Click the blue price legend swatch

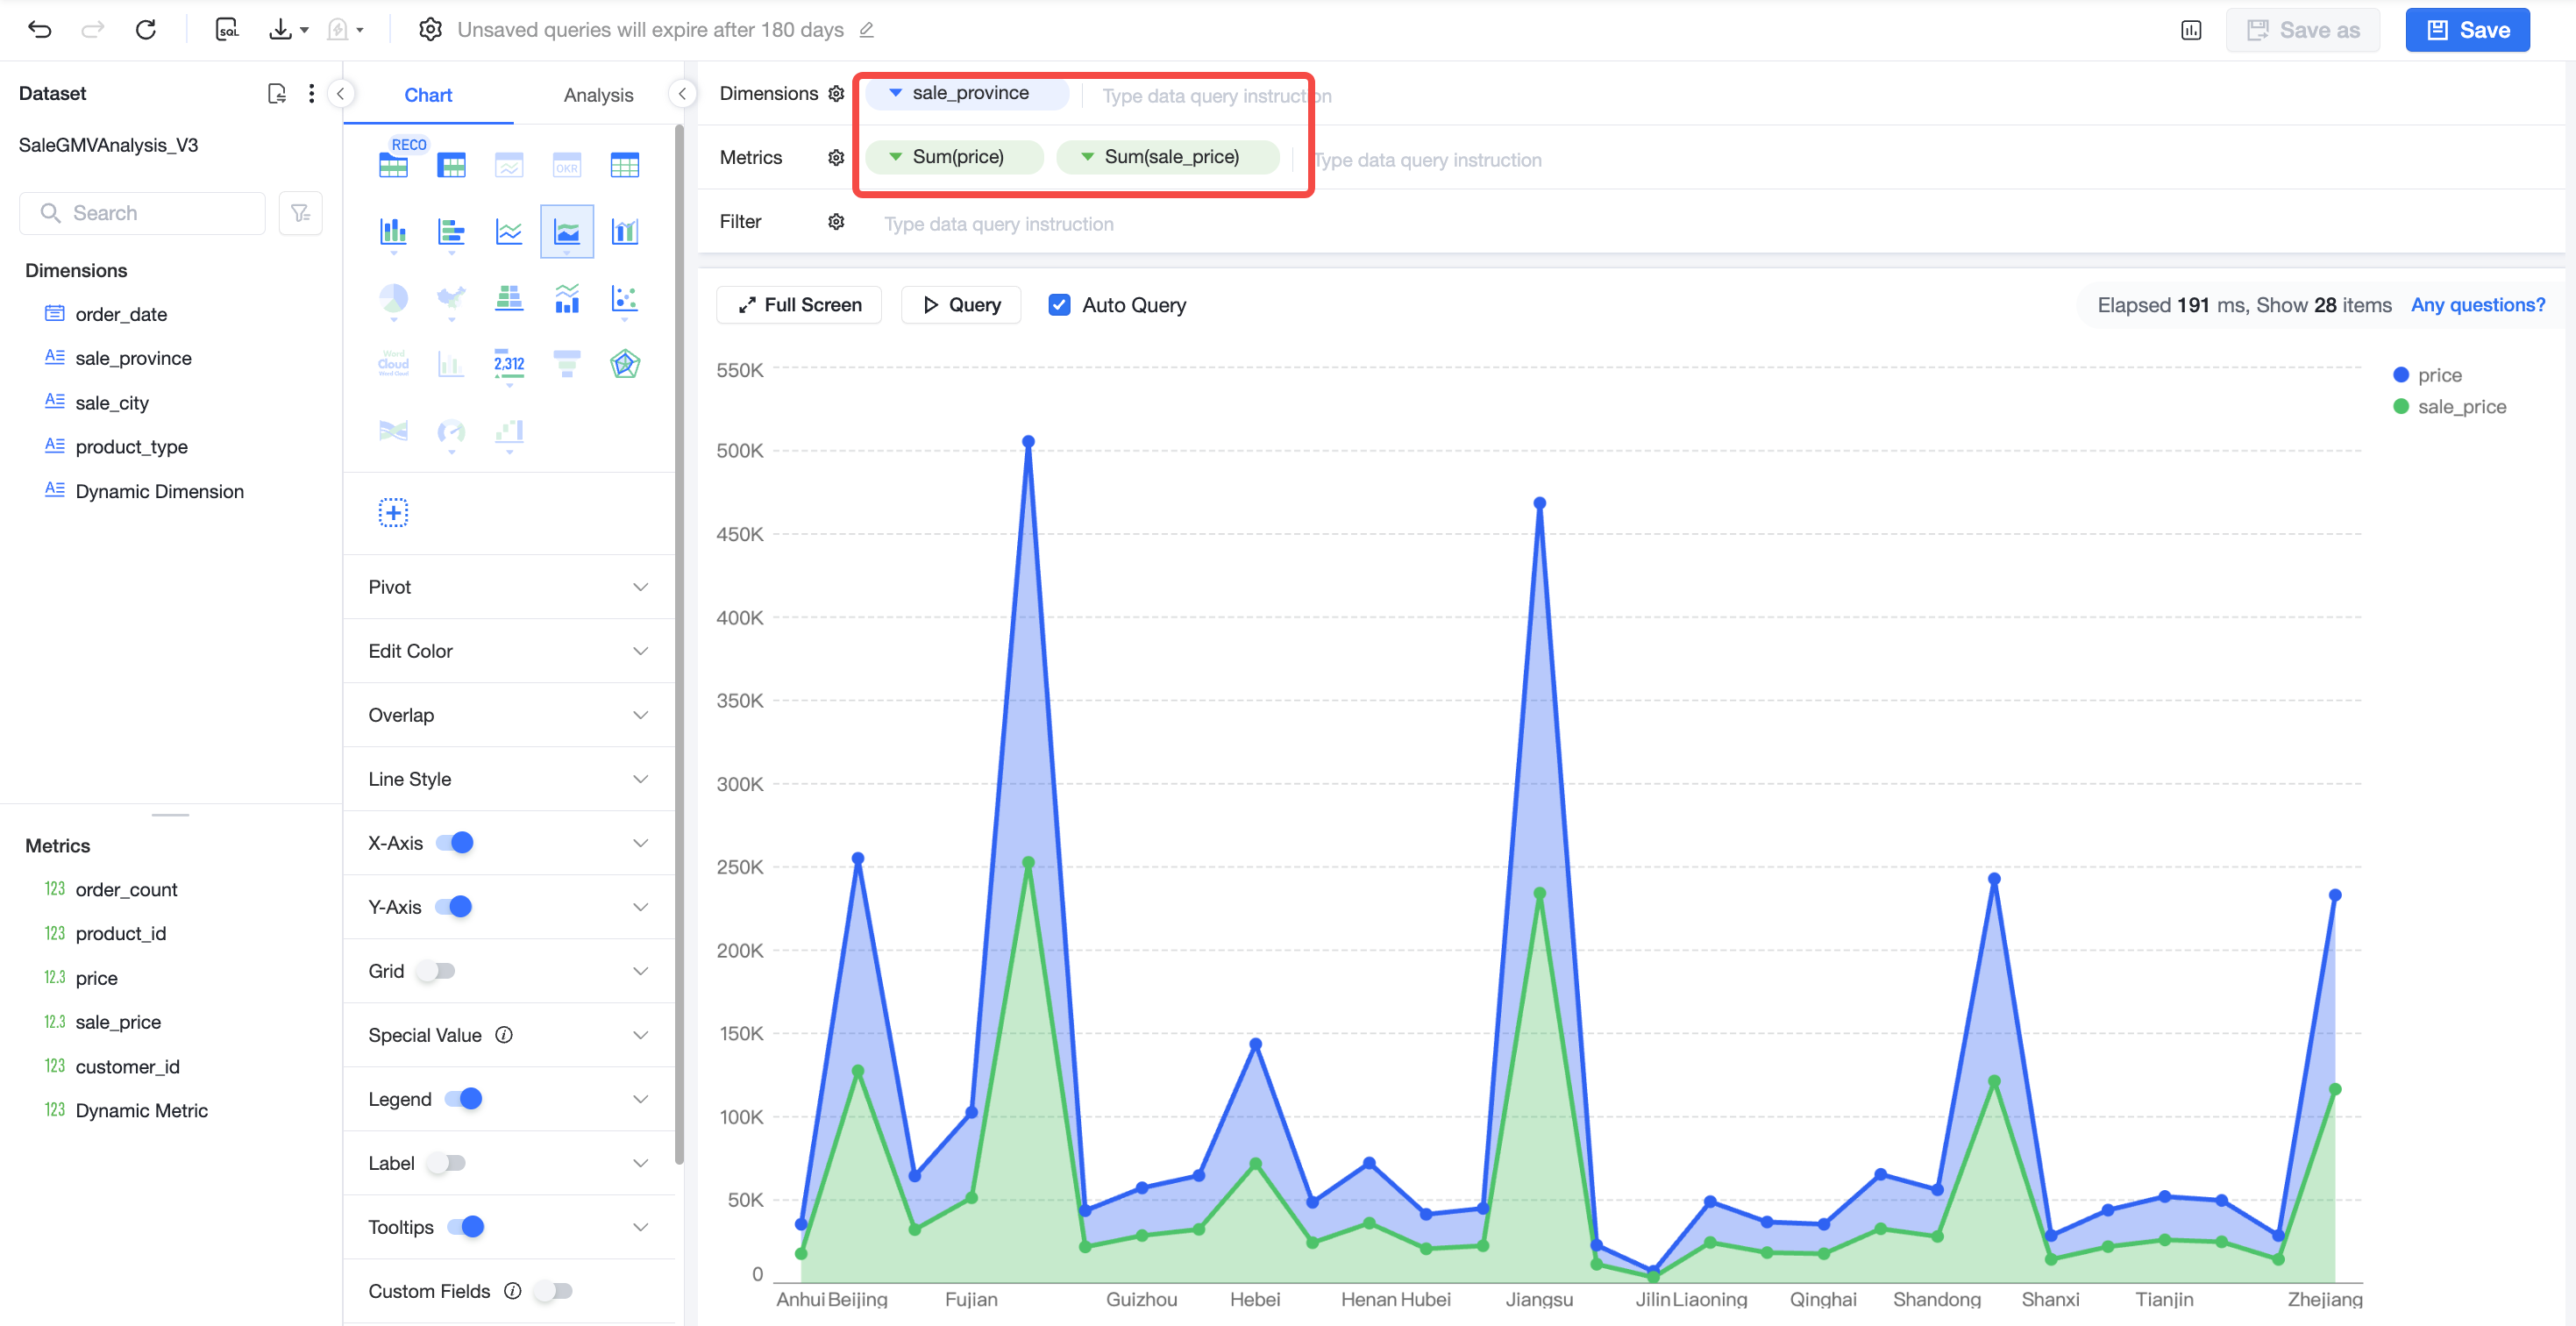click(2400, 375)
